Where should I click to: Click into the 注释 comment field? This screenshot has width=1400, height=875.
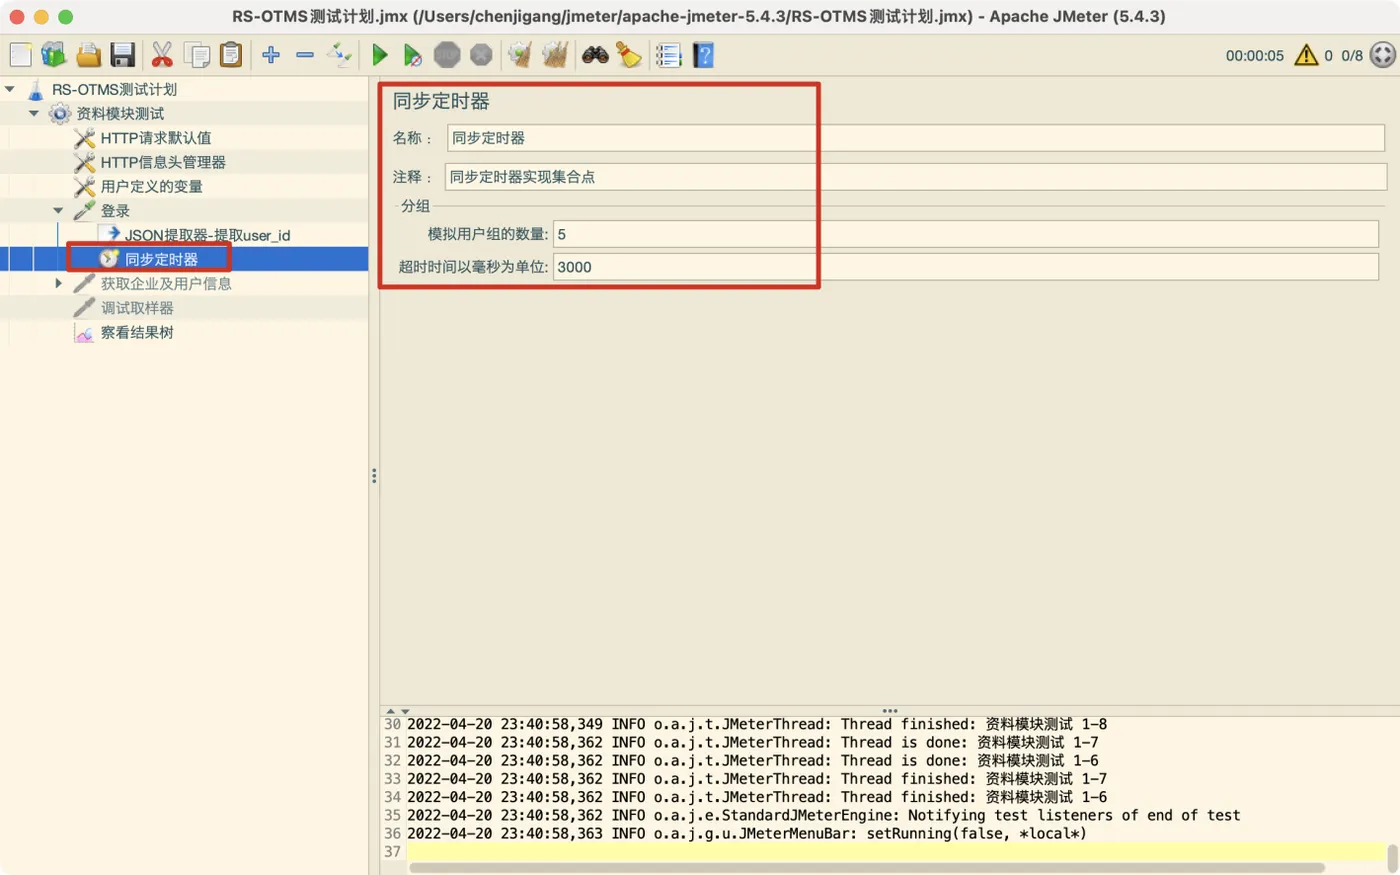tap(915, 177)
